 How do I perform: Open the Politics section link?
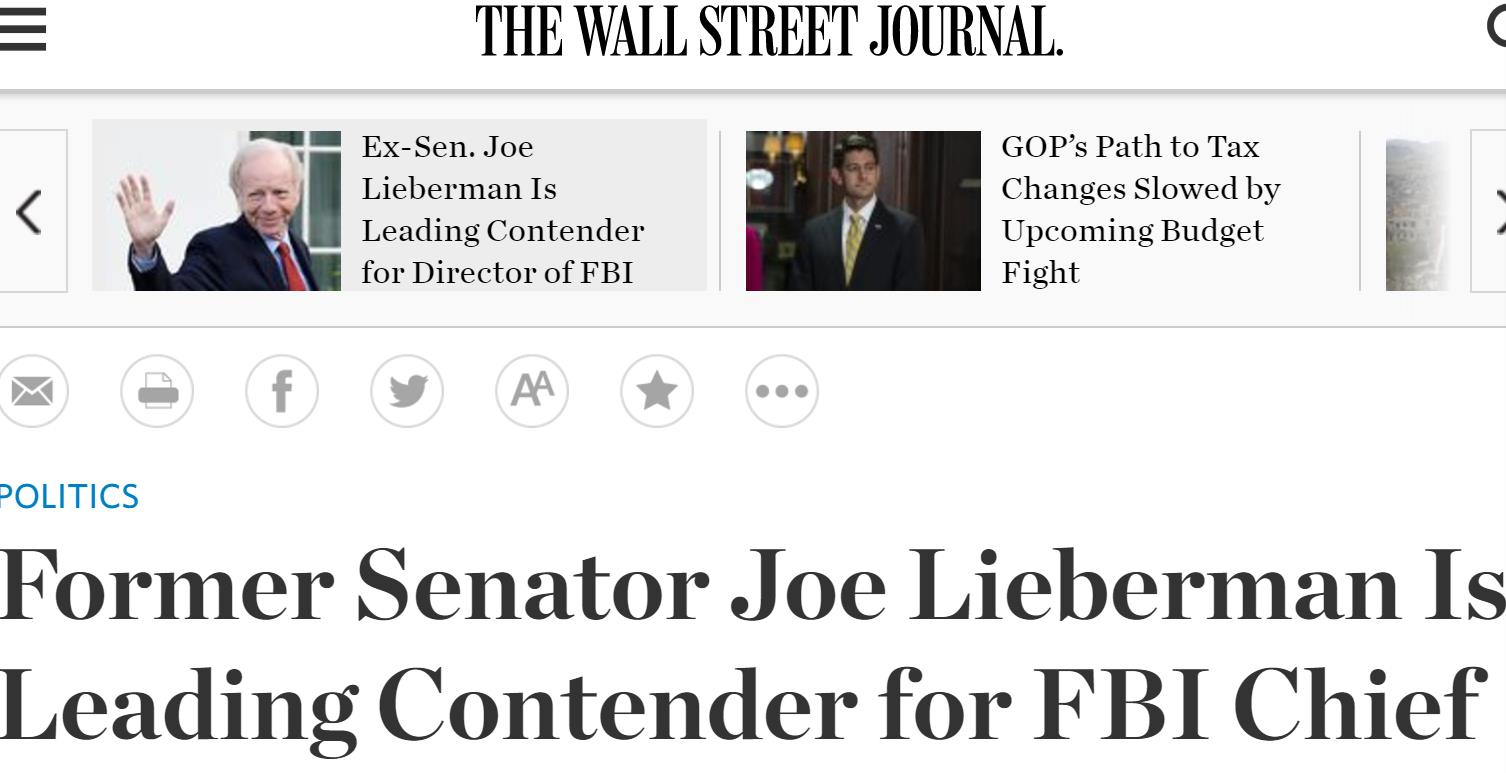(x=68, y=497)
